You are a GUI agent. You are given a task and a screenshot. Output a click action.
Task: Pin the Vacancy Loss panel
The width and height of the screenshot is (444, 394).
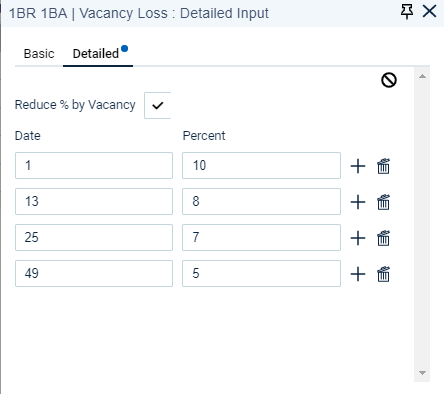[x=407, y=12]
